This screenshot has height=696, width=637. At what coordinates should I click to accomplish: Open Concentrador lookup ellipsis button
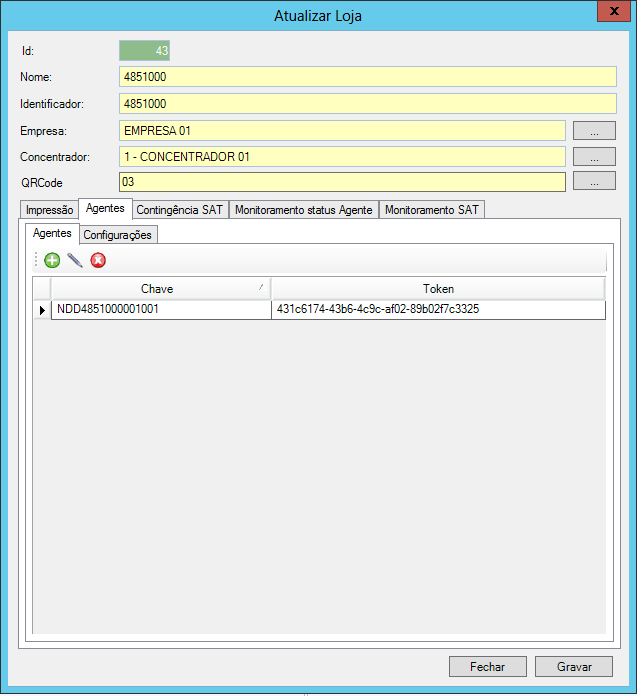(x=594, y=157)
